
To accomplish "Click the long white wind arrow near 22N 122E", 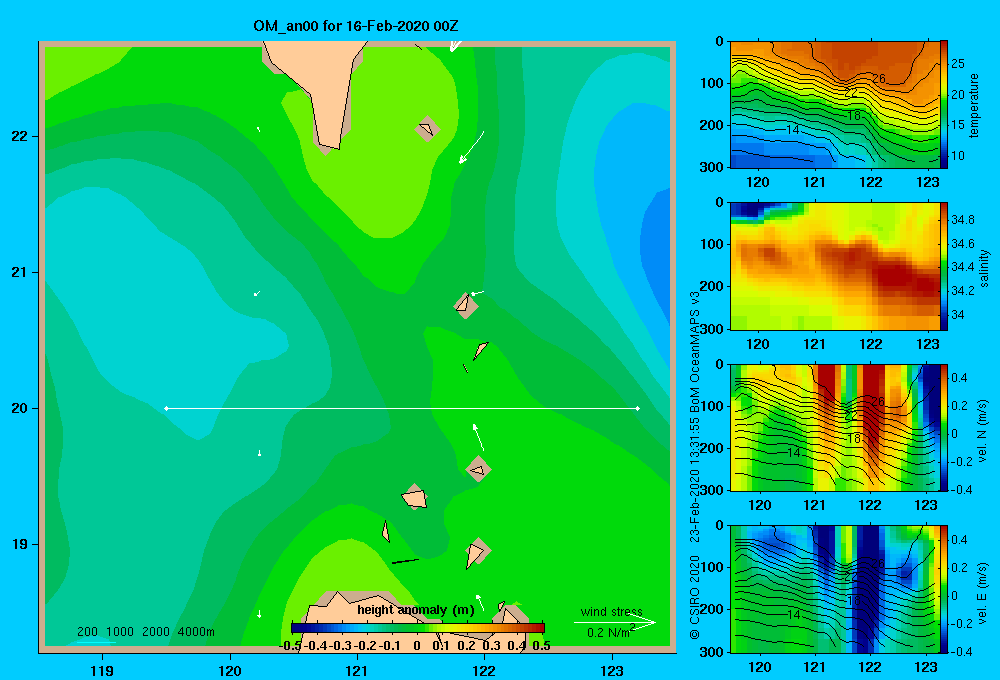I will 471,147.
